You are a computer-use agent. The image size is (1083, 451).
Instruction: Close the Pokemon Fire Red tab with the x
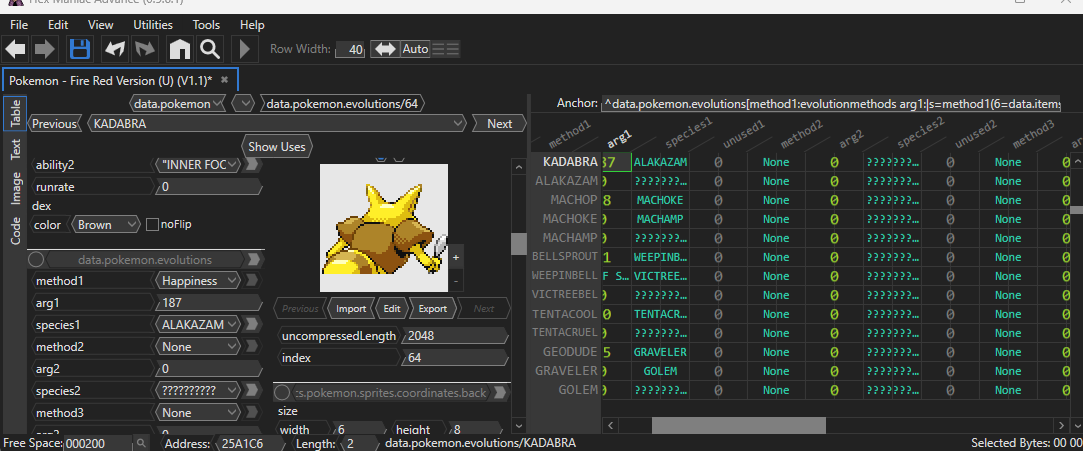pos(224,80)
